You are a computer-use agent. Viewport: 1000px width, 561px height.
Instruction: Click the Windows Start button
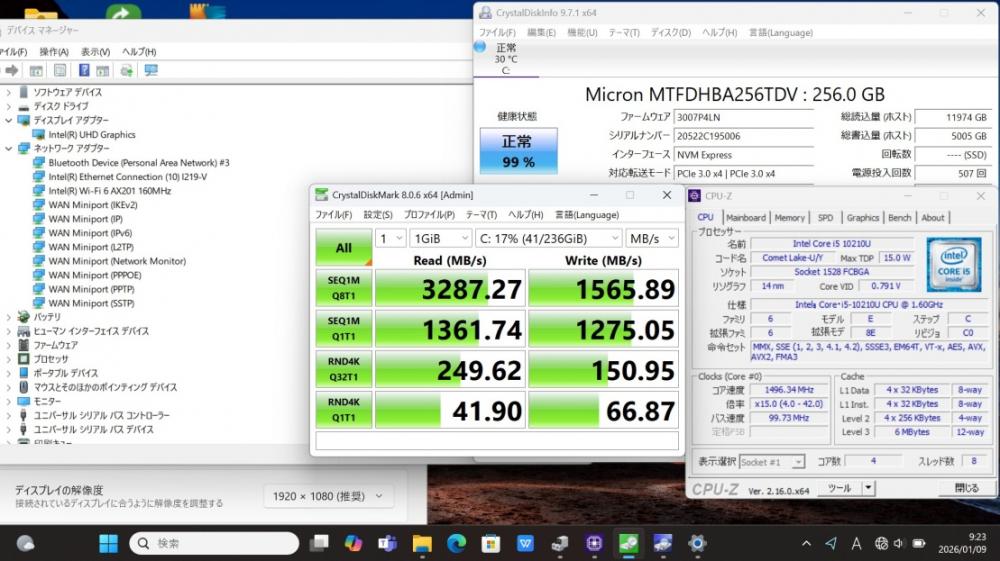[107, 543]
